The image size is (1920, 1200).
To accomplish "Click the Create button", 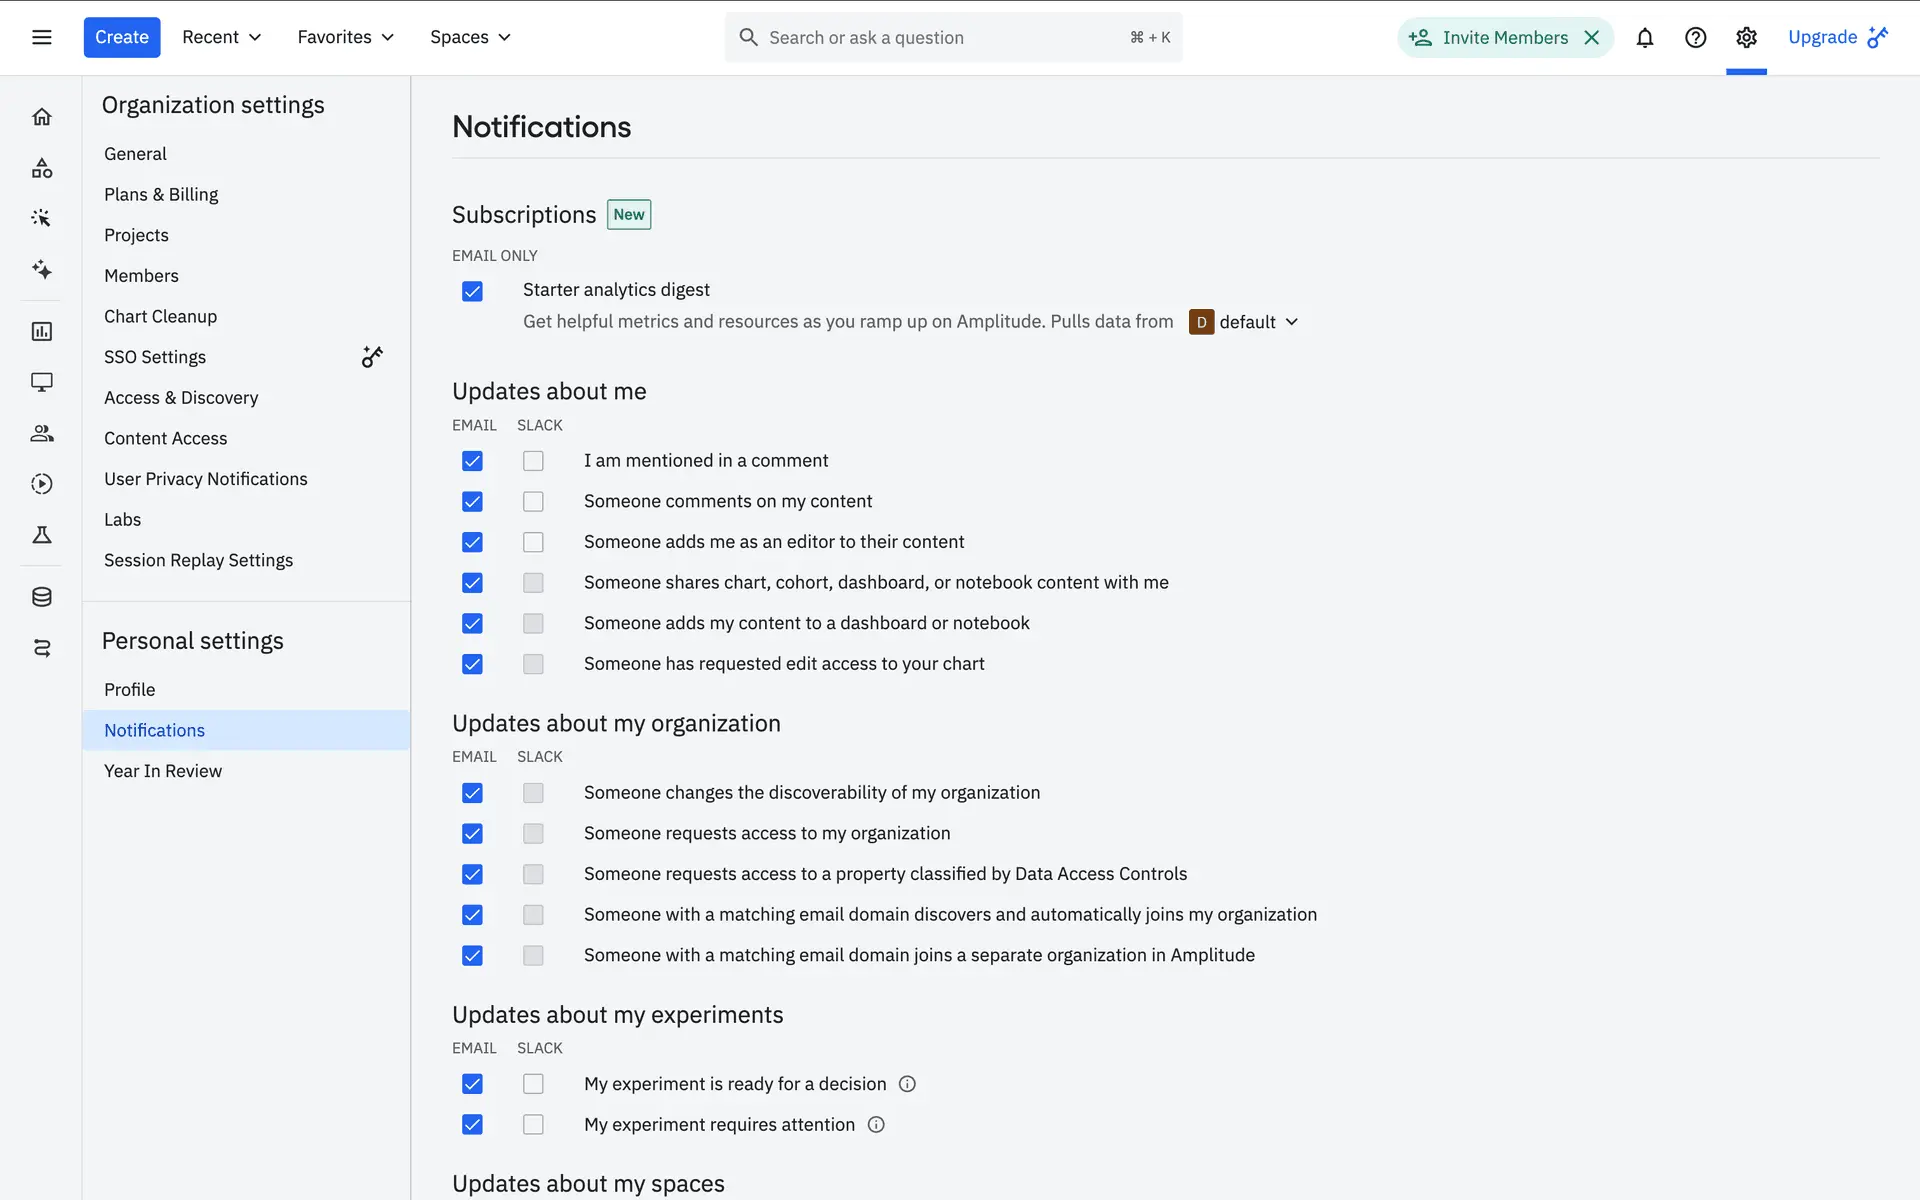I will [x=122, y=38].
